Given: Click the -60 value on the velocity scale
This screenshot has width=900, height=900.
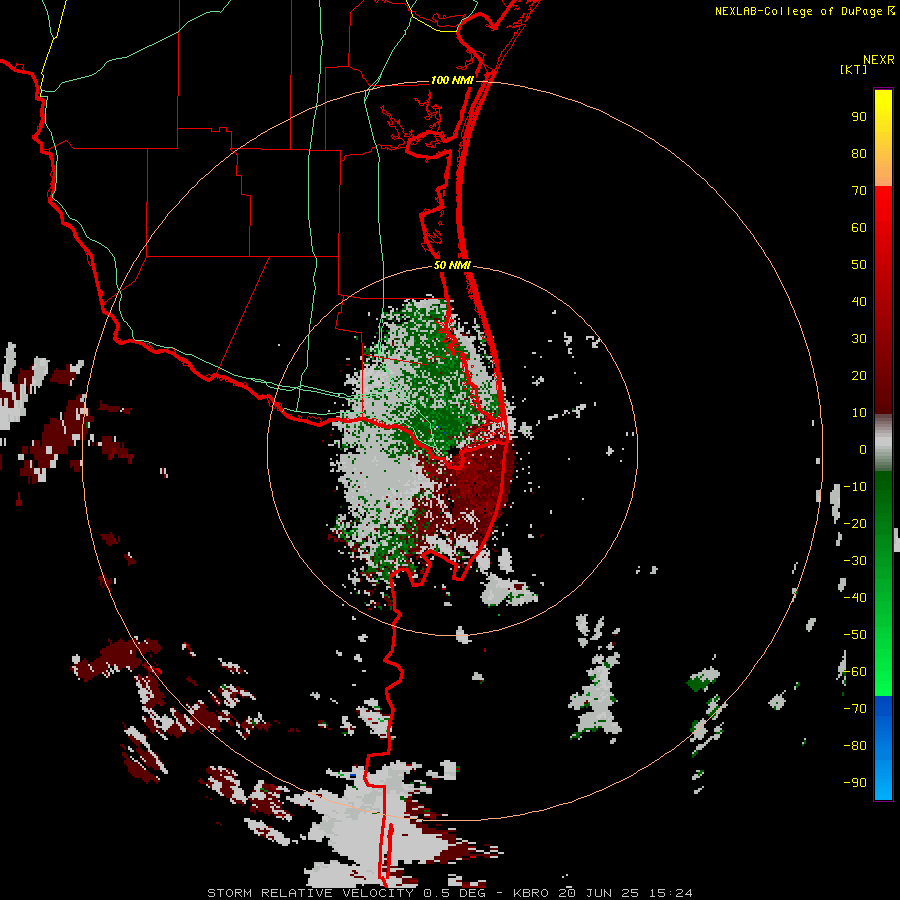Looking at the screenshot, I should tap(855, 672).
